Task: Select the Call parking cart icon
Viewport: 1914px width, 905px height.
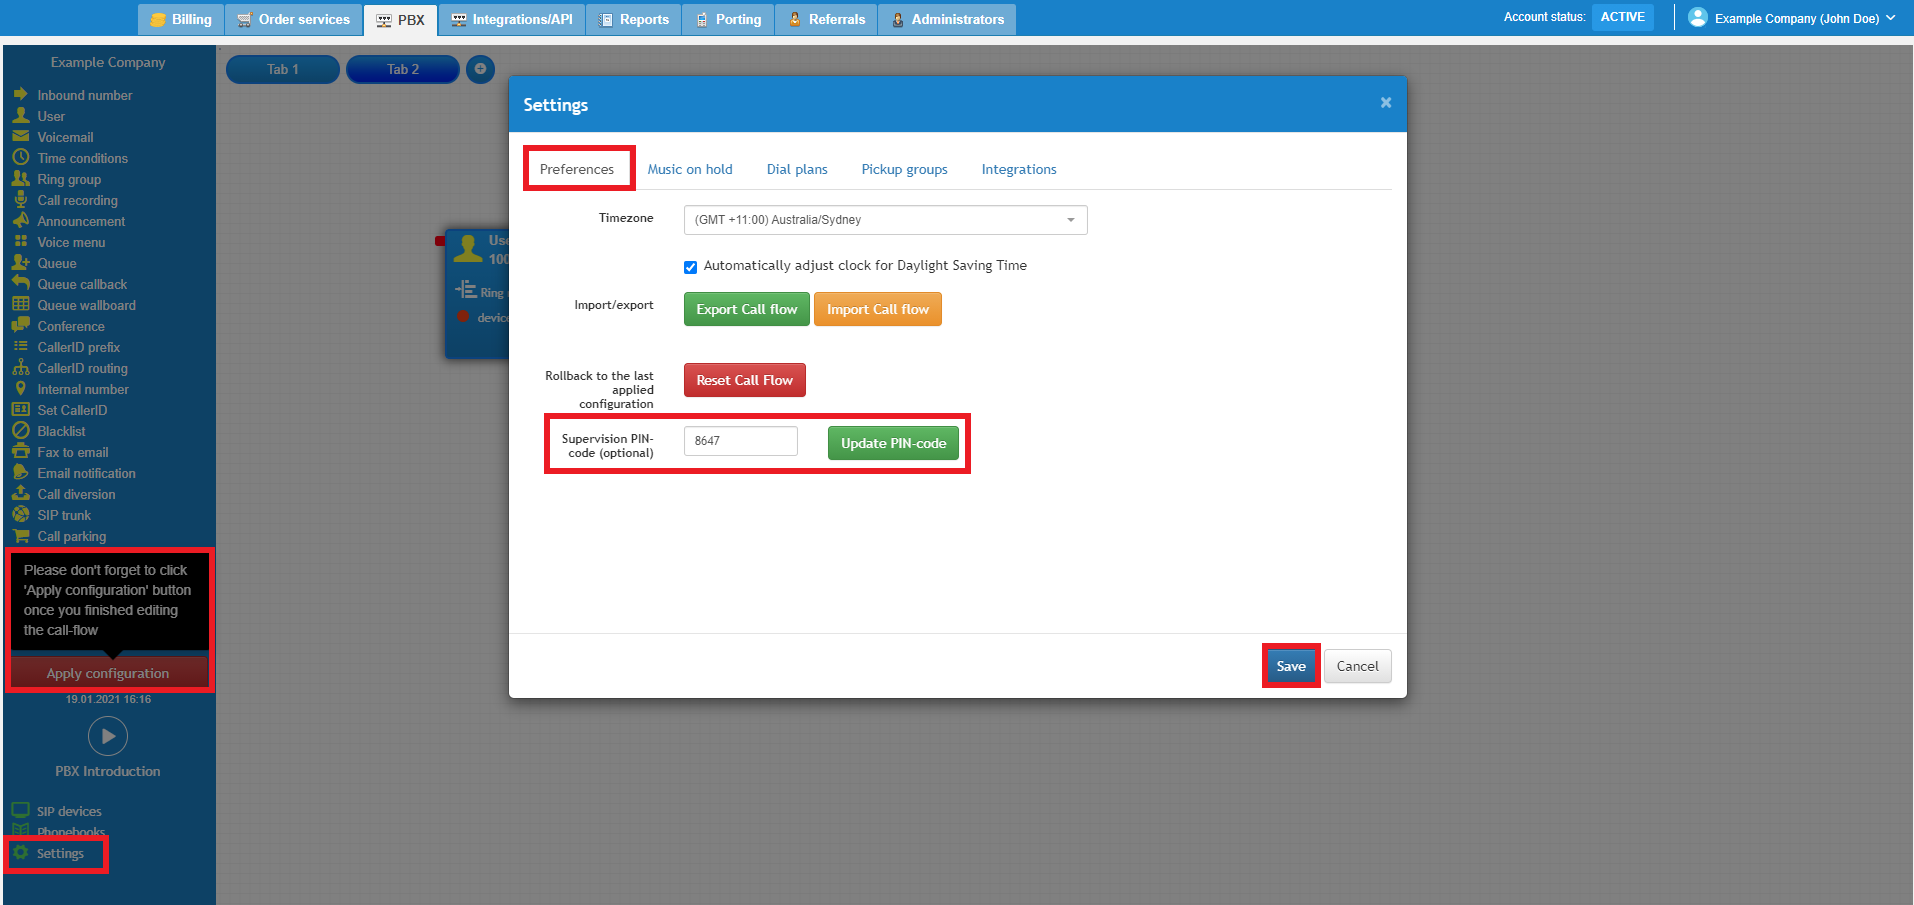Action: (20, 536)
